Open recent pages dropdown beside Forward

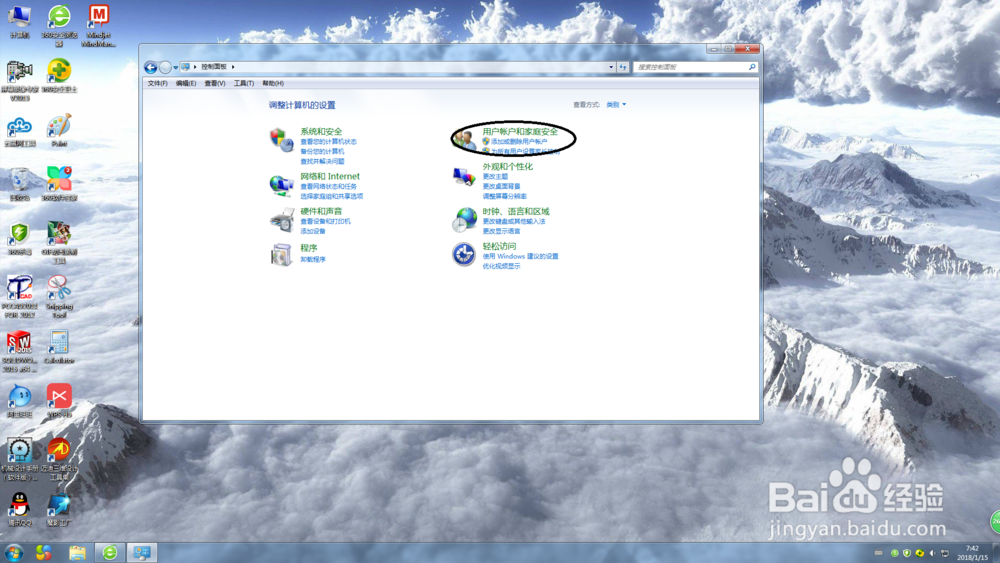pyautogui.click(x=175, y=67)
